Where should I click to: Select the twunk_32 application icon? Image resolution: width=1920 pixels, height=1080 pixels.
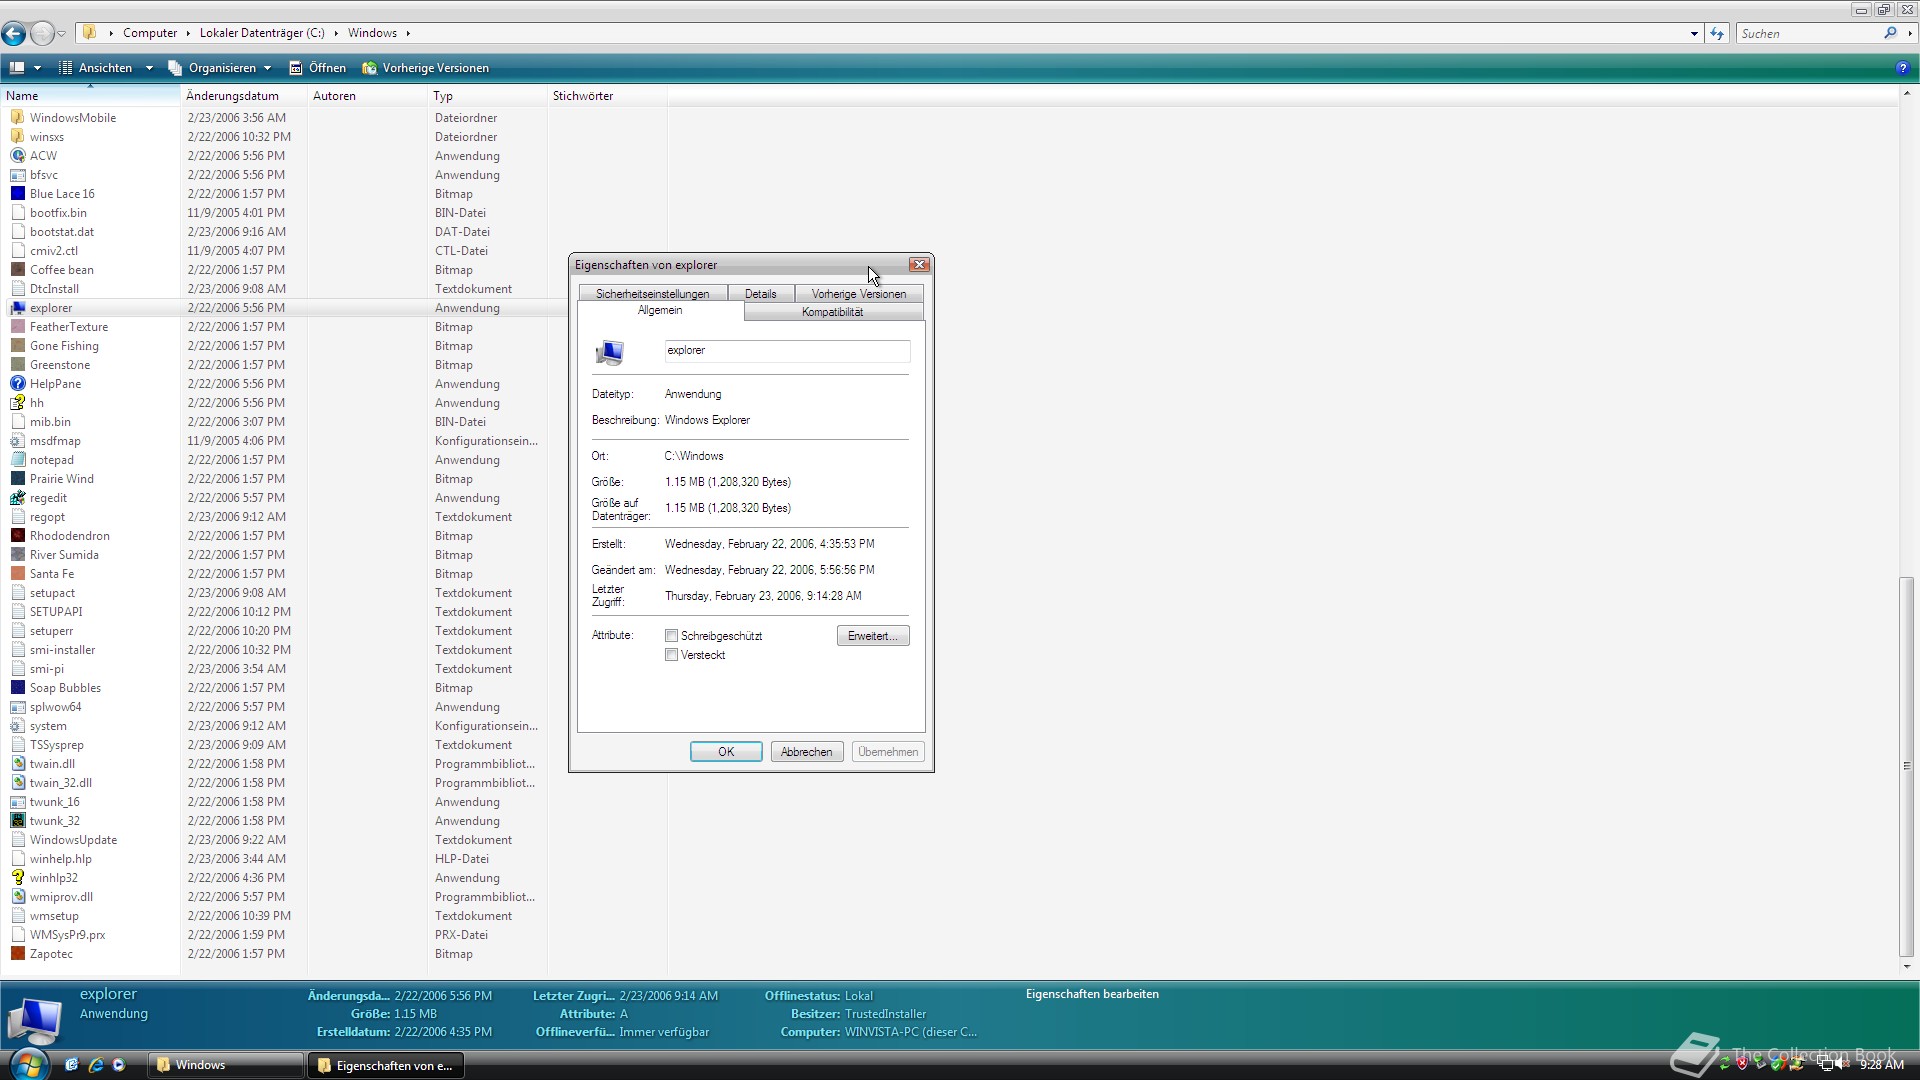(18, 821)
